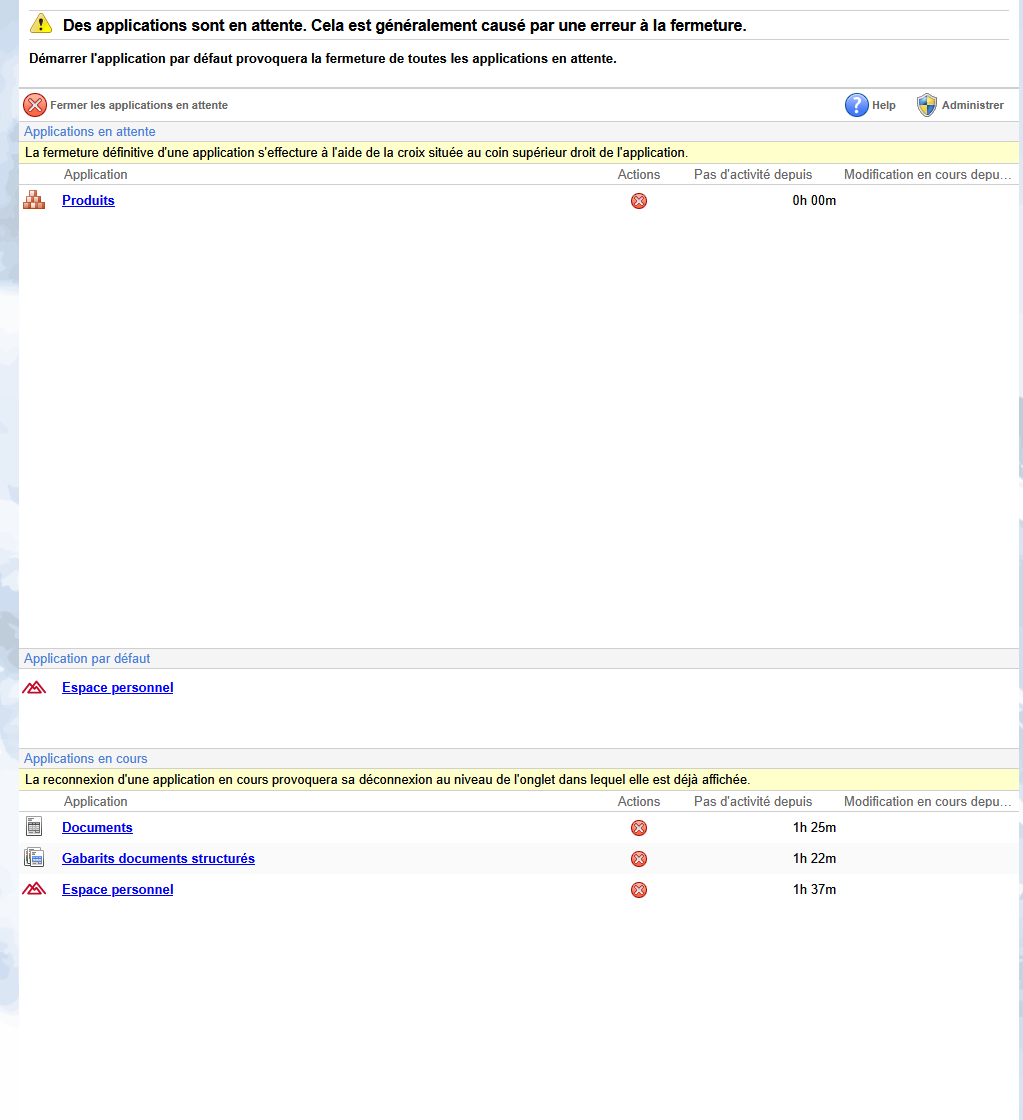Open the Produits link
The width and height of the screenshot is (1023, 1120).
point(88,201)
